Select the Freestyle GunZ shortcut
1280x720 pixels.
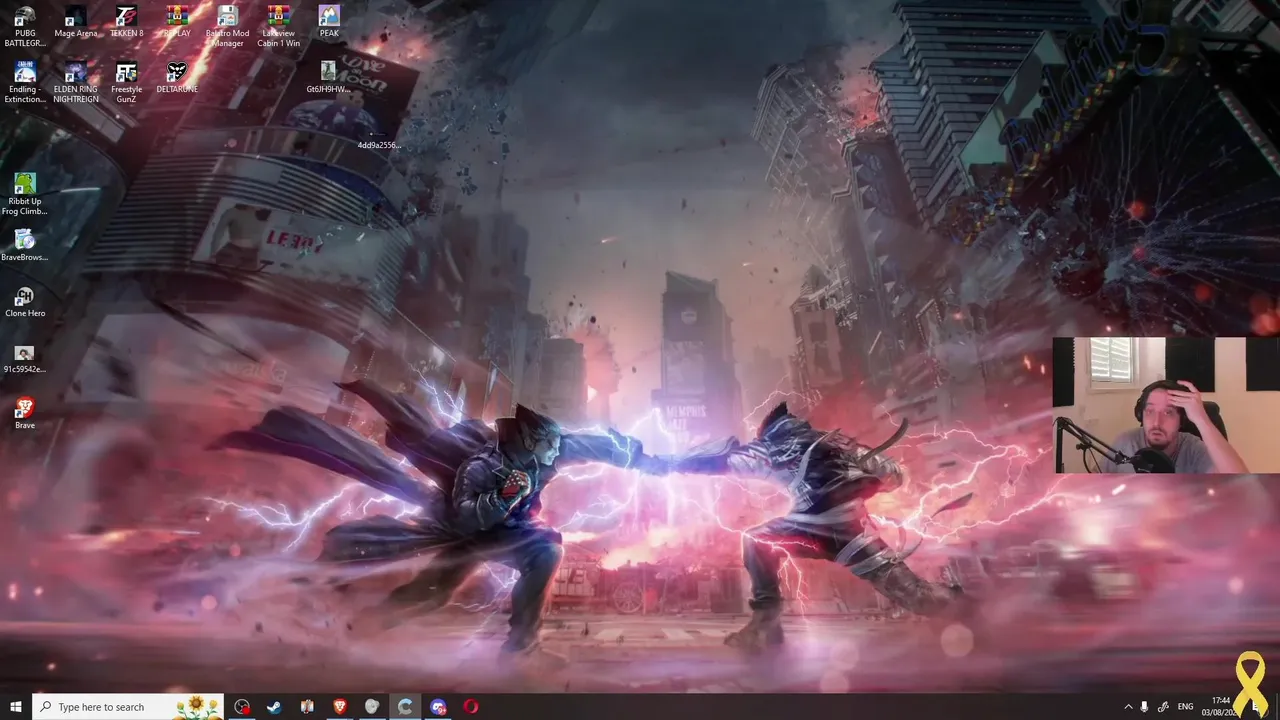click(x=126, y=83)
